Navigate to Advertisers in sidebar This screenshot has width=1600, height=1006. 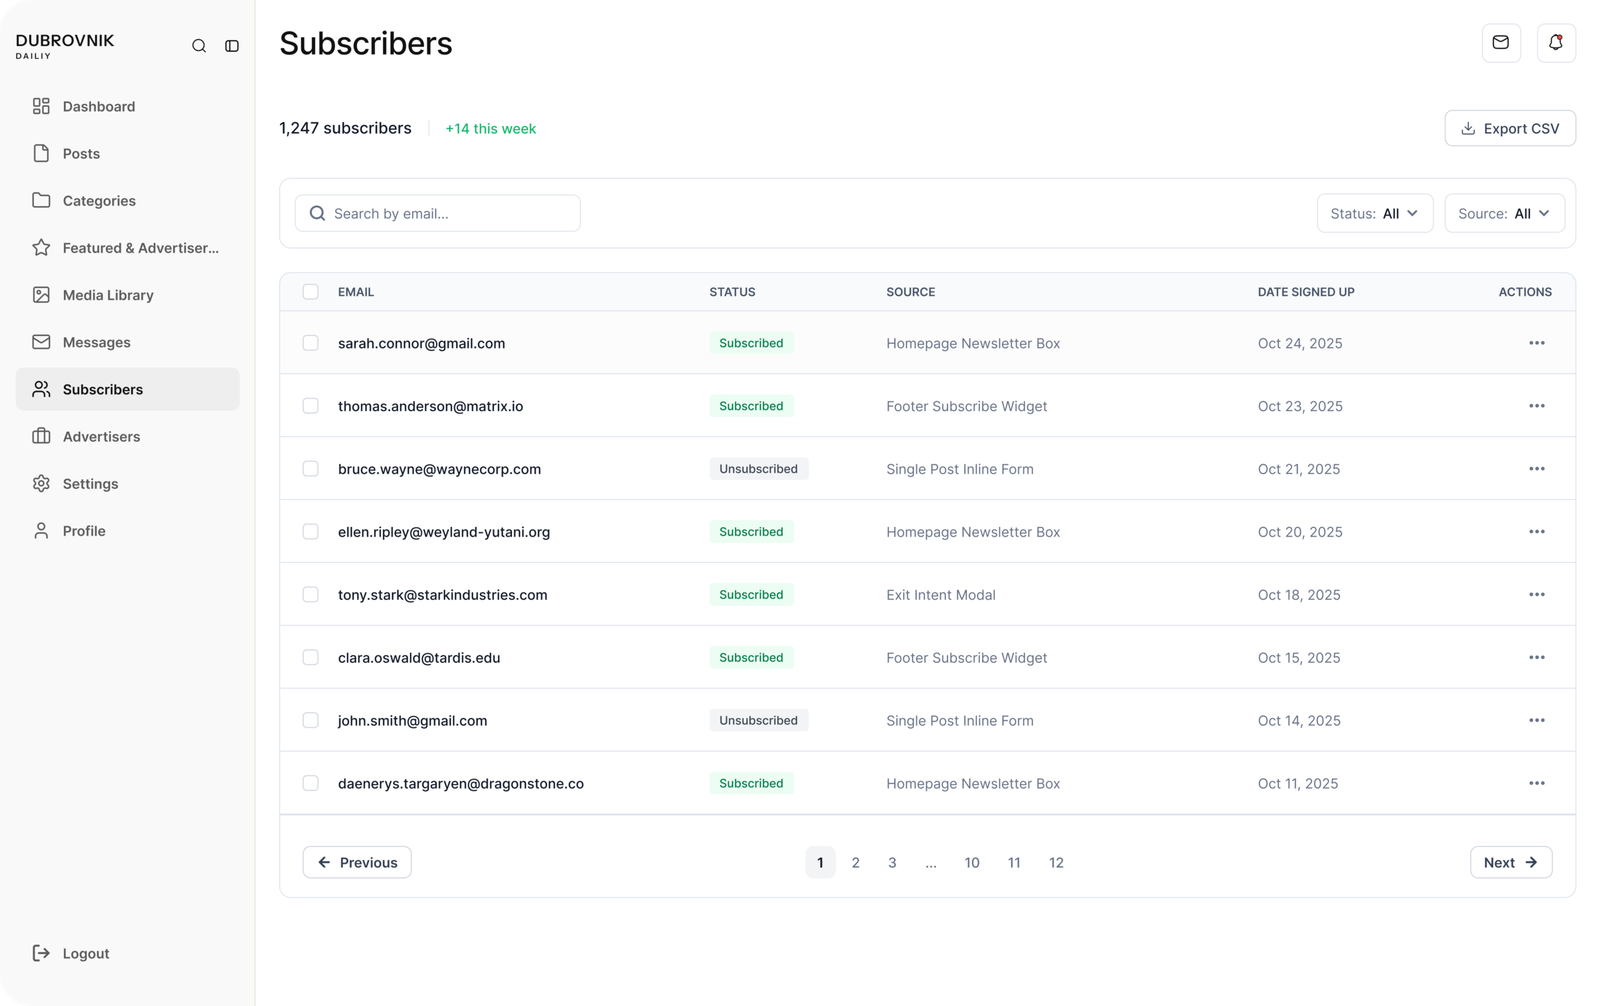coord(128,436)
